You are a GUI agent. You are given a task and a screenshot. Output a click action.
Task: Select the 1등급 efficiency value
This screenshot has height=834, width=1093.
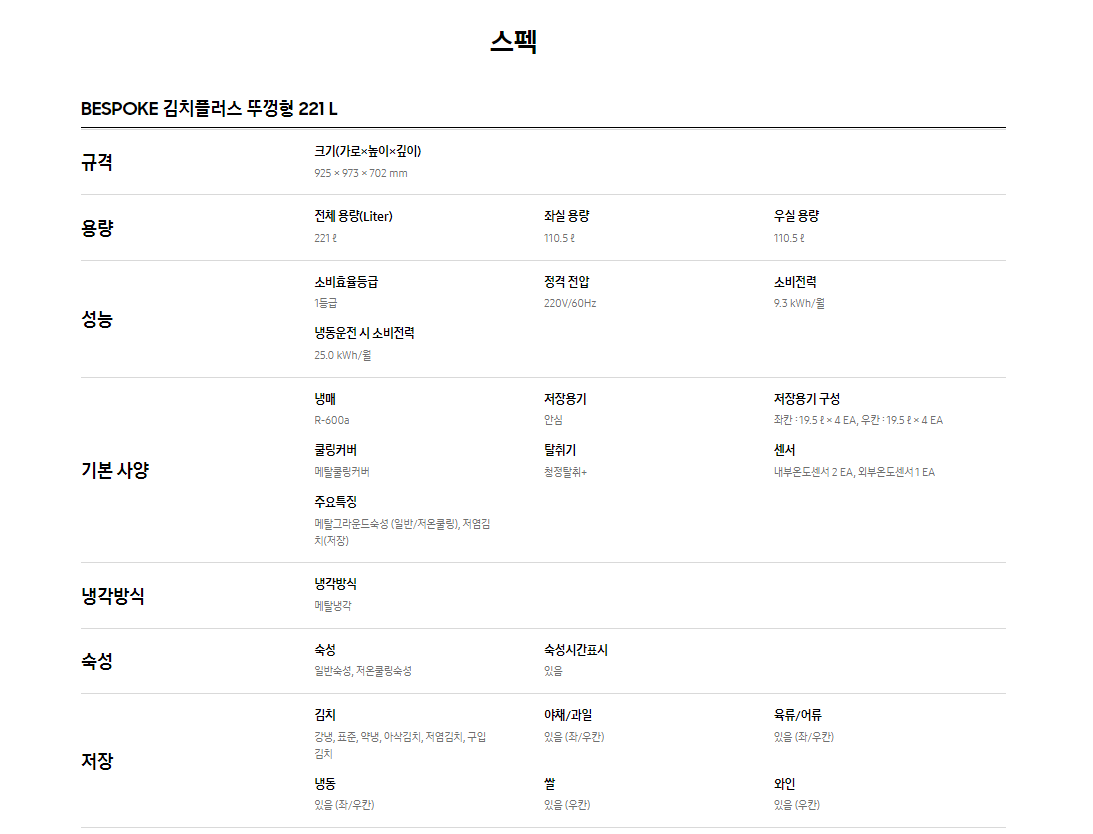(326, 303)
